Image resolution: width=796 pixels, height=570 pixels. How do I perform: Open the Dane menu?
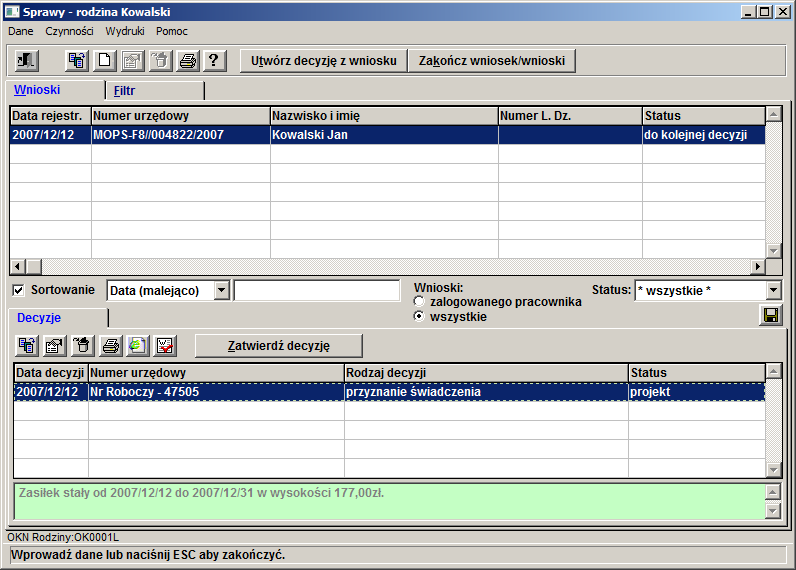coord(21,31)
